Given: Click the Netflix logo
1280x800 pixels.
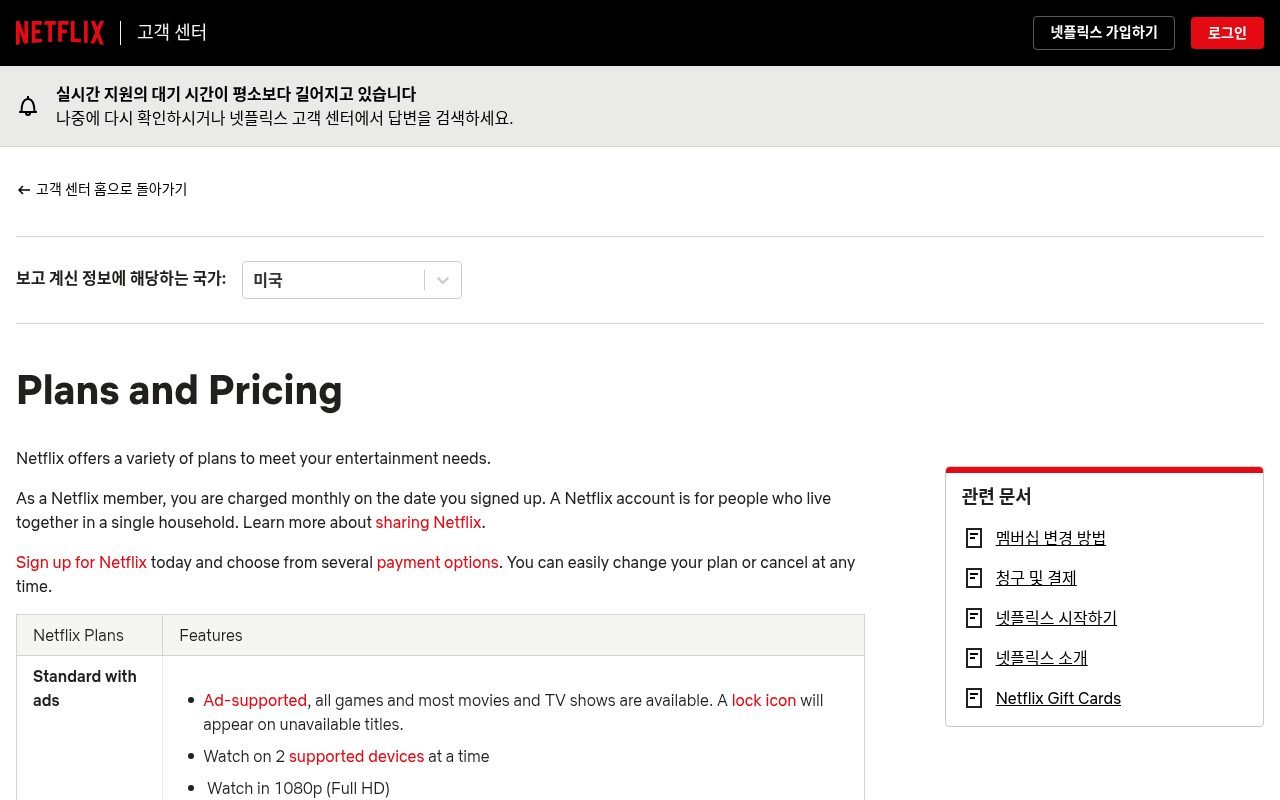Looking at the screenshot, I should click(60, 33).
